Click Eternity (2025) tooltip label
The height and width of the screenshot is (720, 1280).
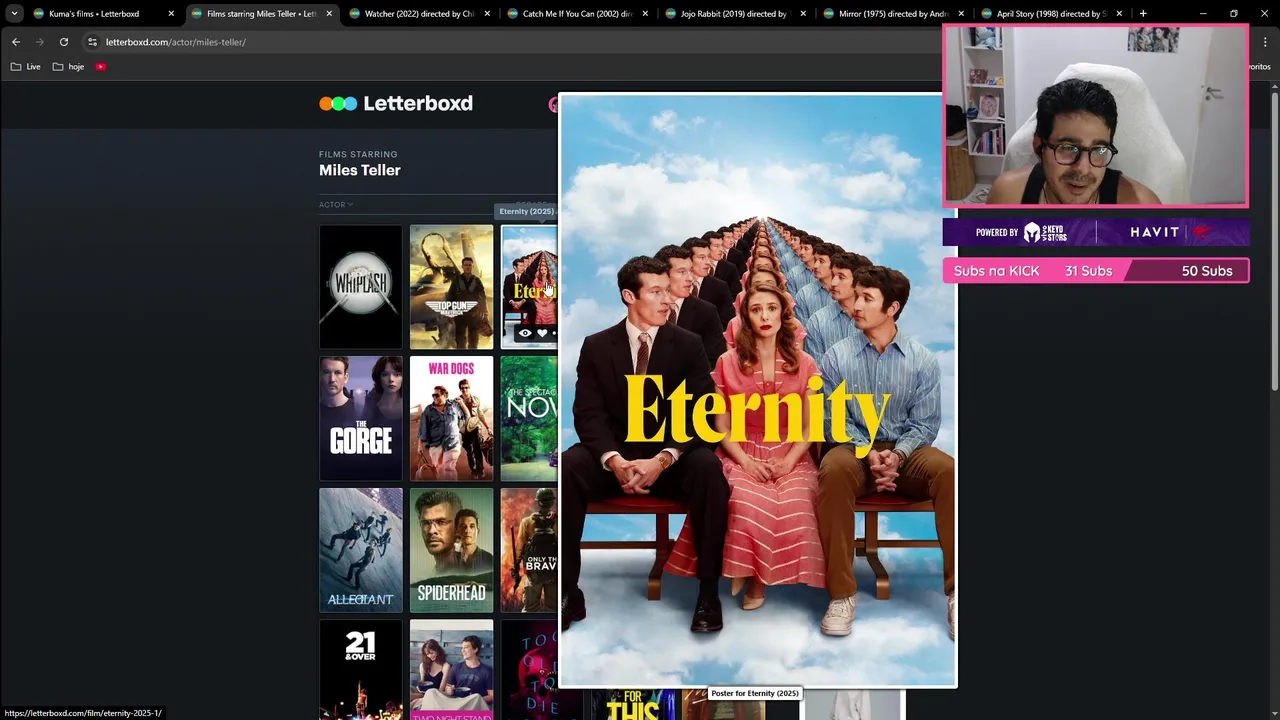pyautogui.click(x=526, y=211)
